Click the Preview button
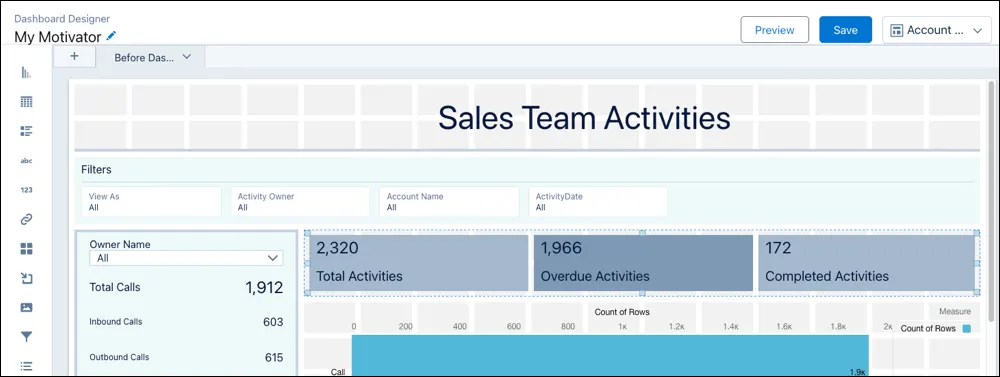1000x377 pixels. pos(774,30)
